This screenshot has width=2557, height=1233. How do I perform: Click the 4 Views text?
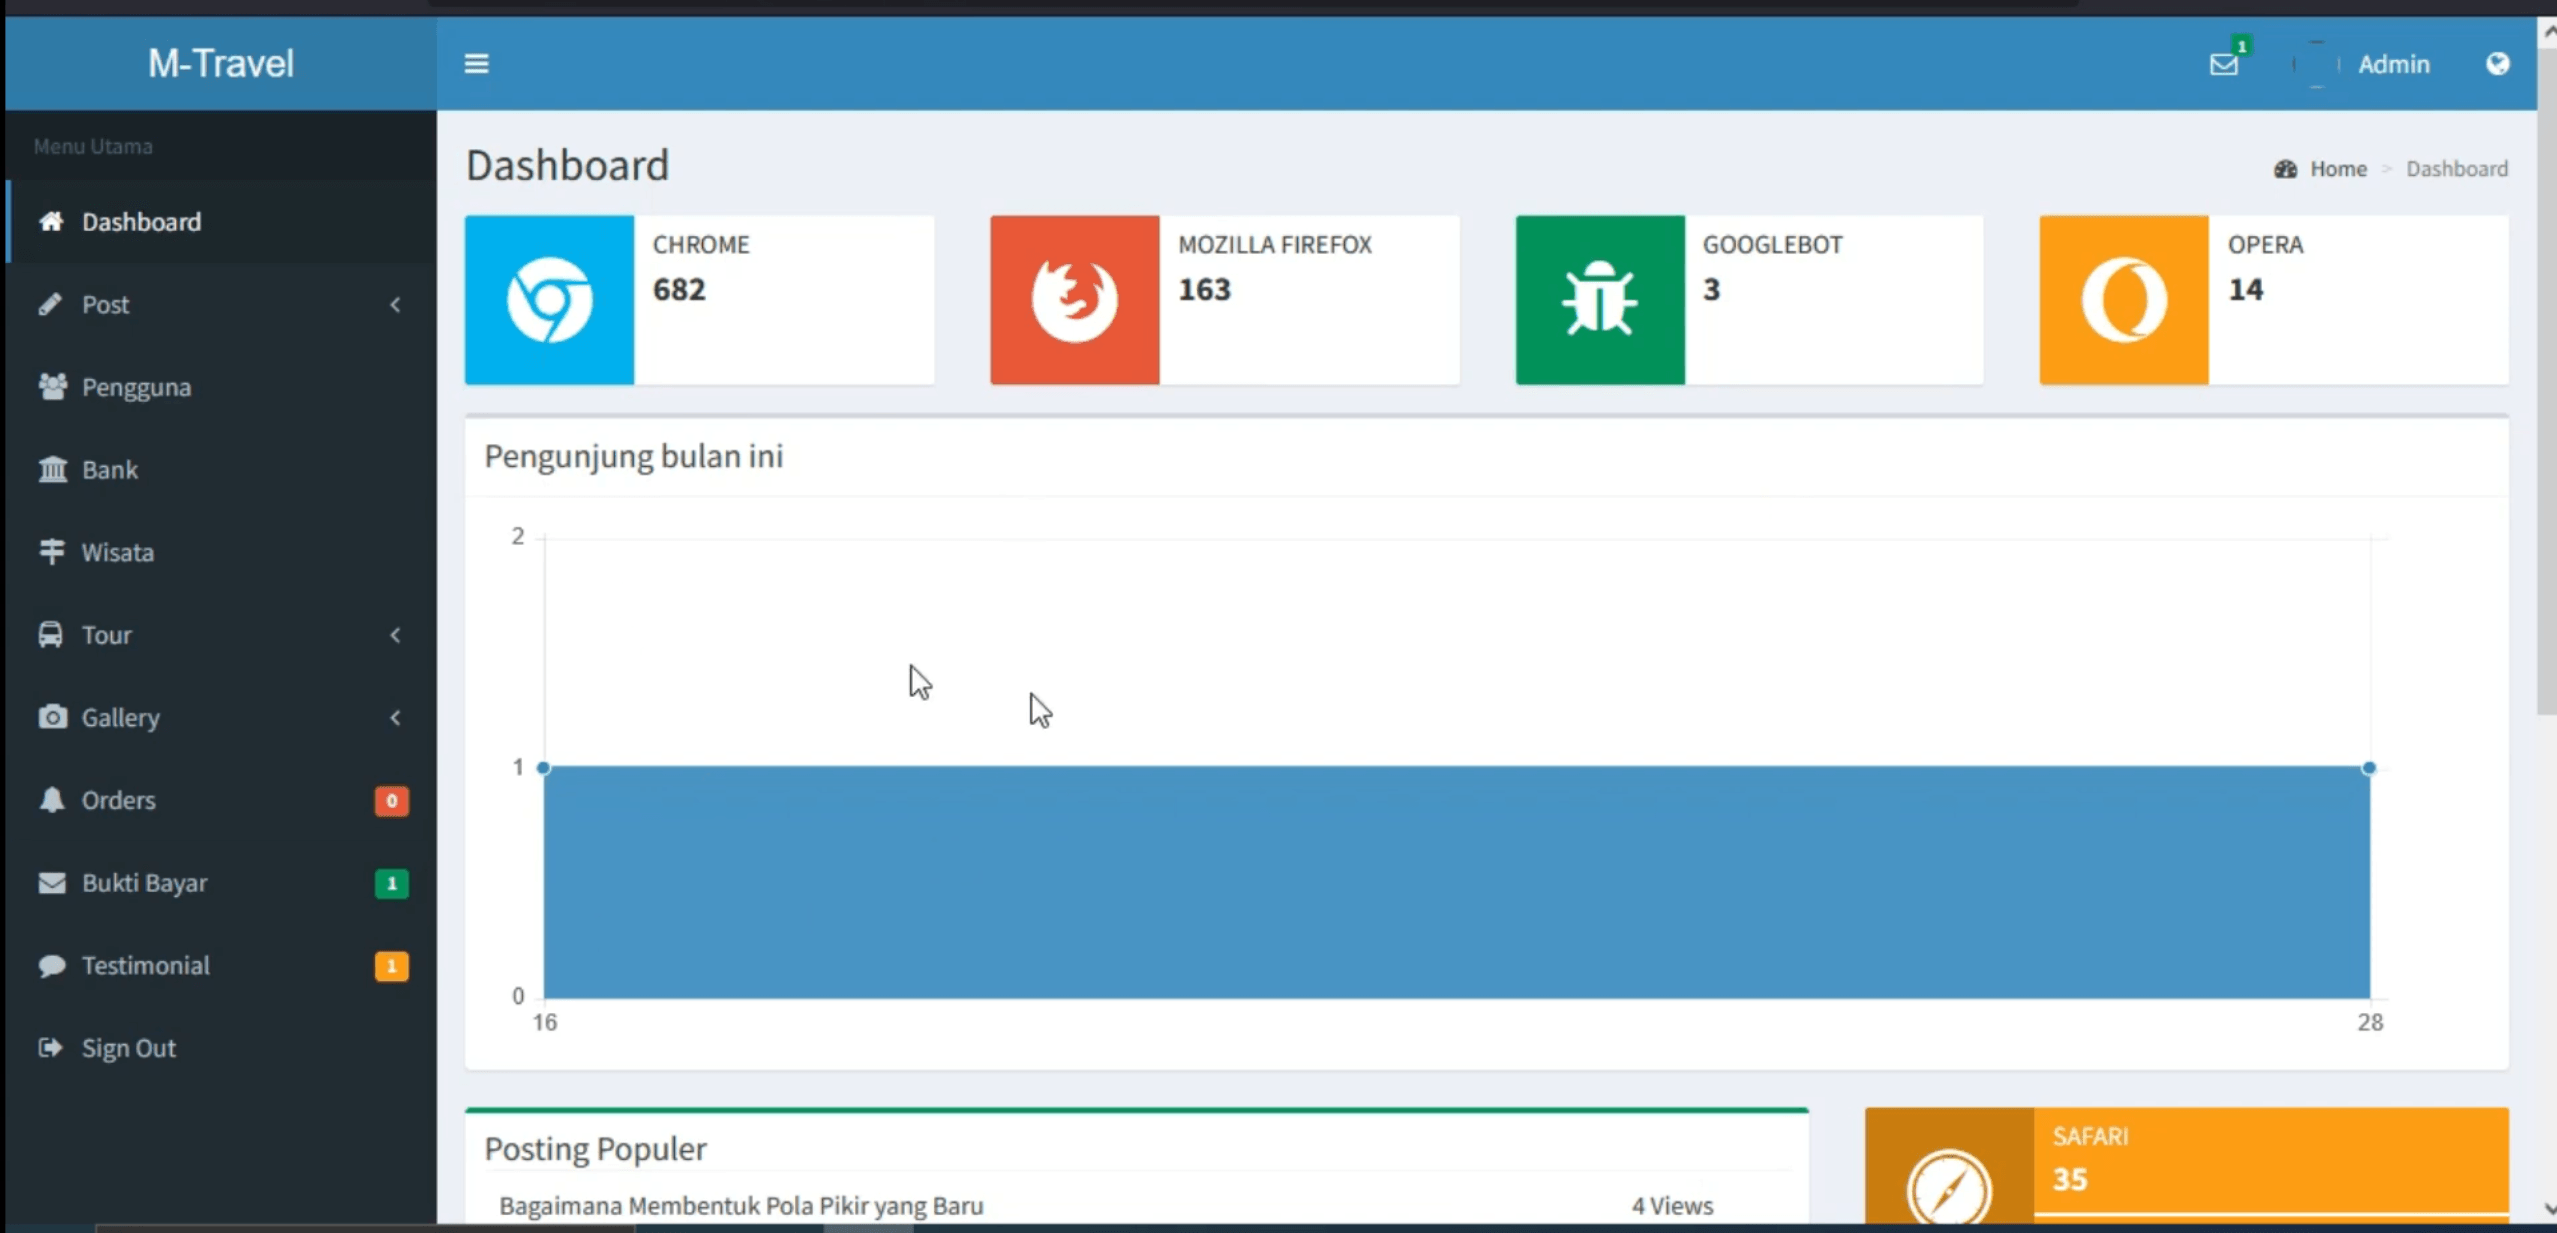[x=1672, y=1205]
